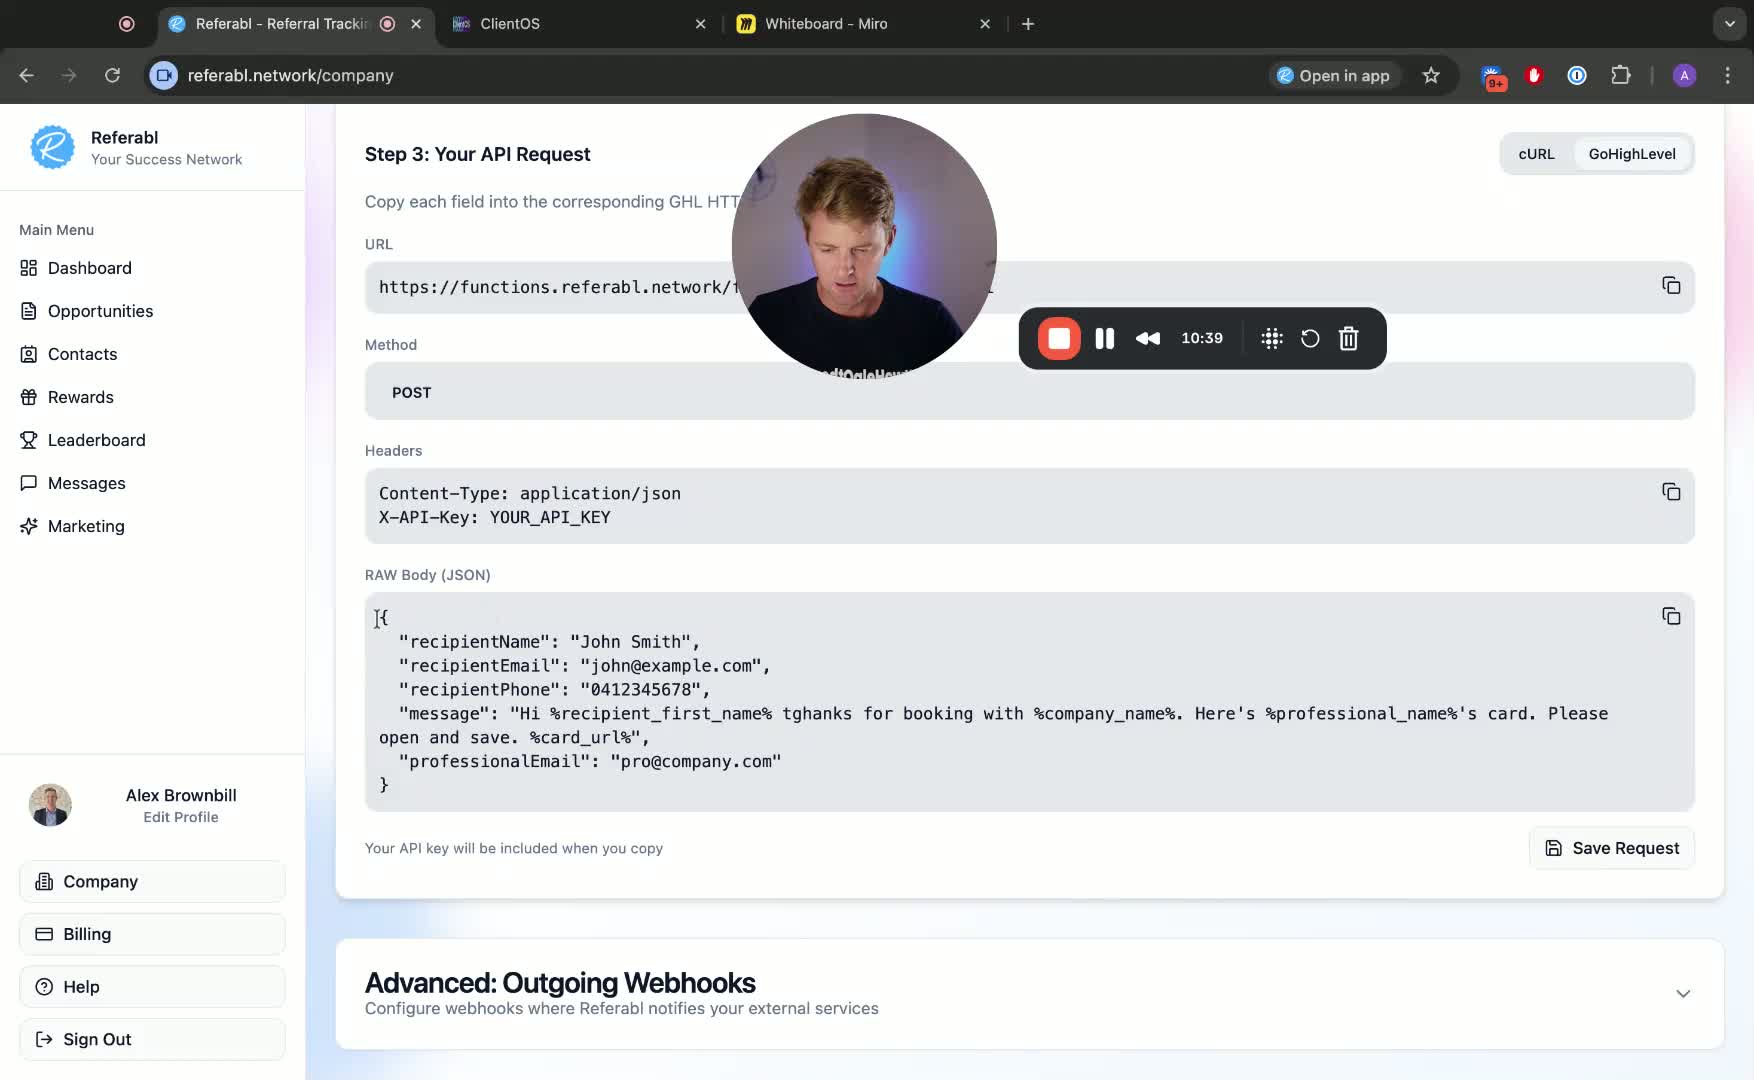Click Alex Brownbill's profile photo
This screenshot has width=1754, height=1080.
[50, 805]
